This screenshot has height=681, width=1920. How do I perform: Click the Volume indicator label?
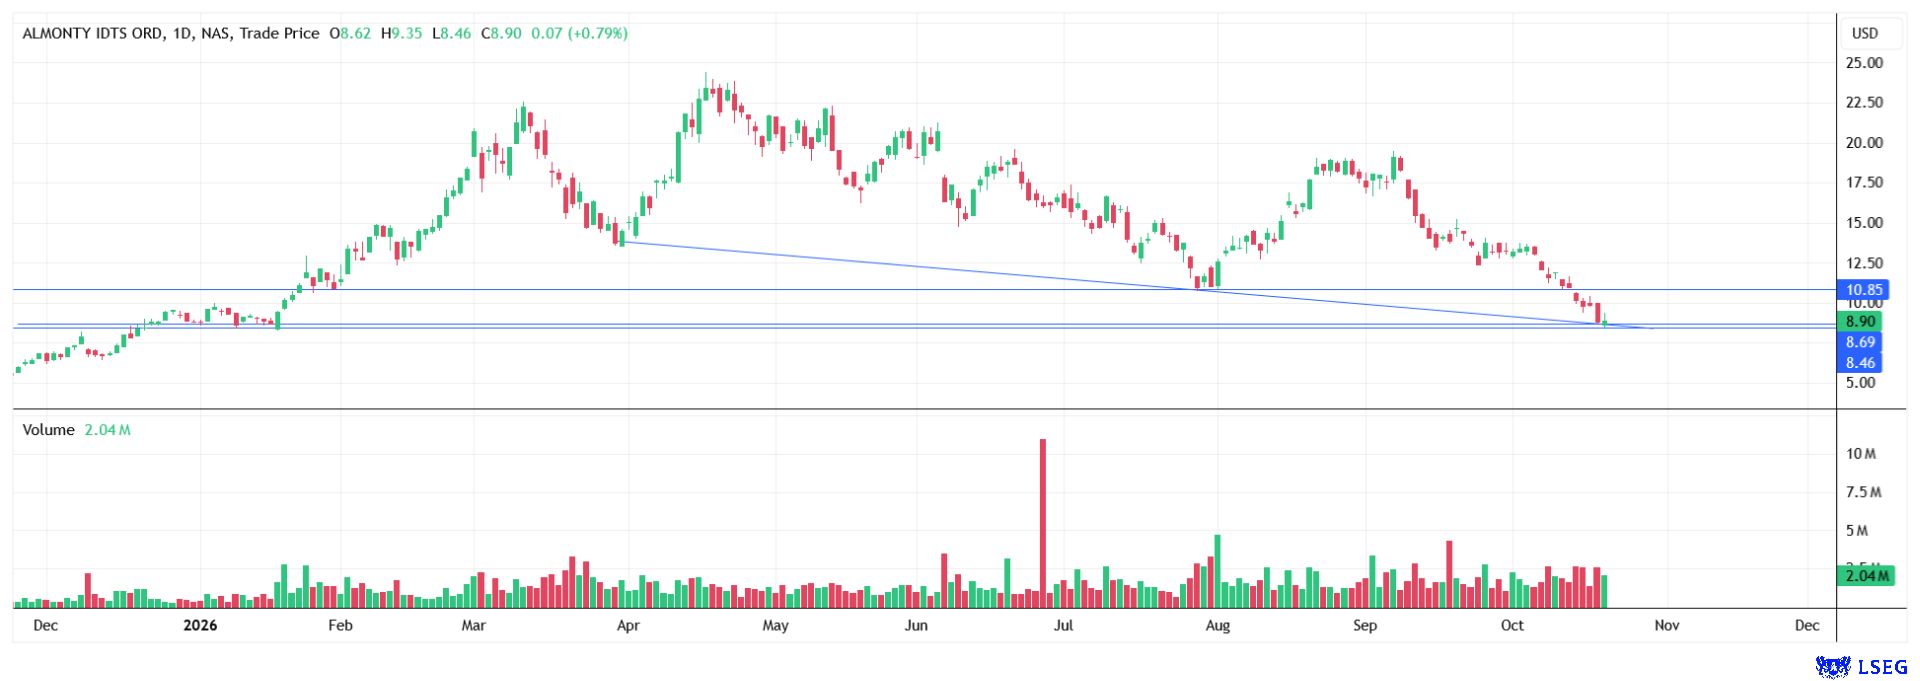(x=49, y=430)
